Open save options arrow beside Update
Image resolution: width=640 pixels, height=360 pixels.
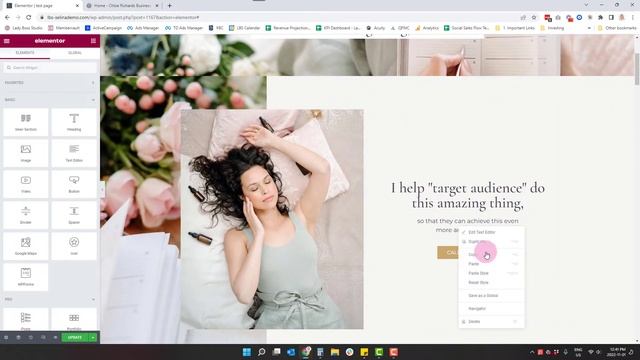93,338
